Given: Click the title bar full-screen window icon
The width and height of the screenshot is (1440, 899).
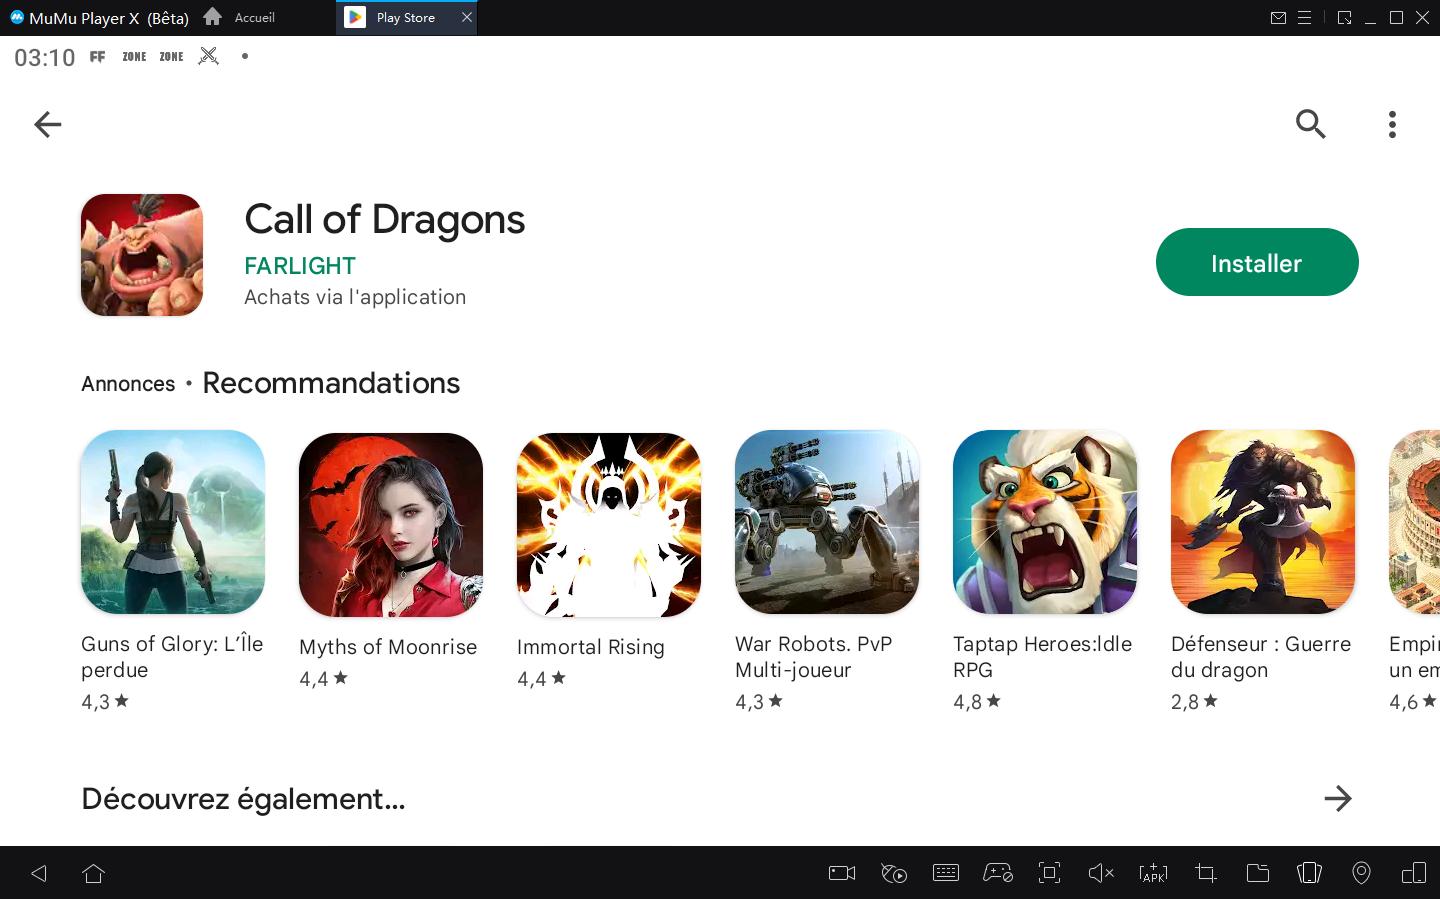Looking at the screenshot, I should point(1344,18).
